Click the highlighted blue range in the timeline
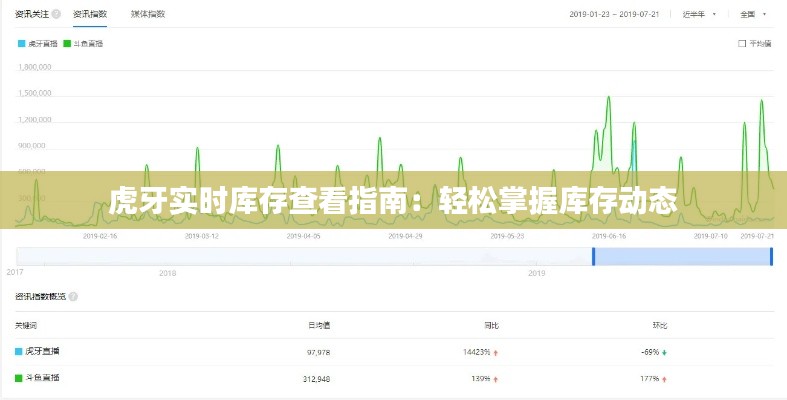Image resolution: width=787 pixels, height=400 pixels. tap(683, 256)
